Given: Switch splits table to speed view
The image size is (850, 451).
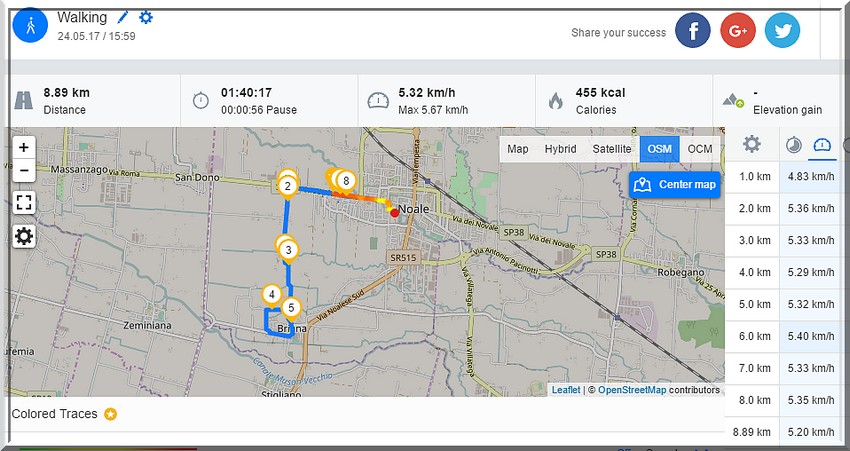Looking at the screenshot, I should point(822,145).
